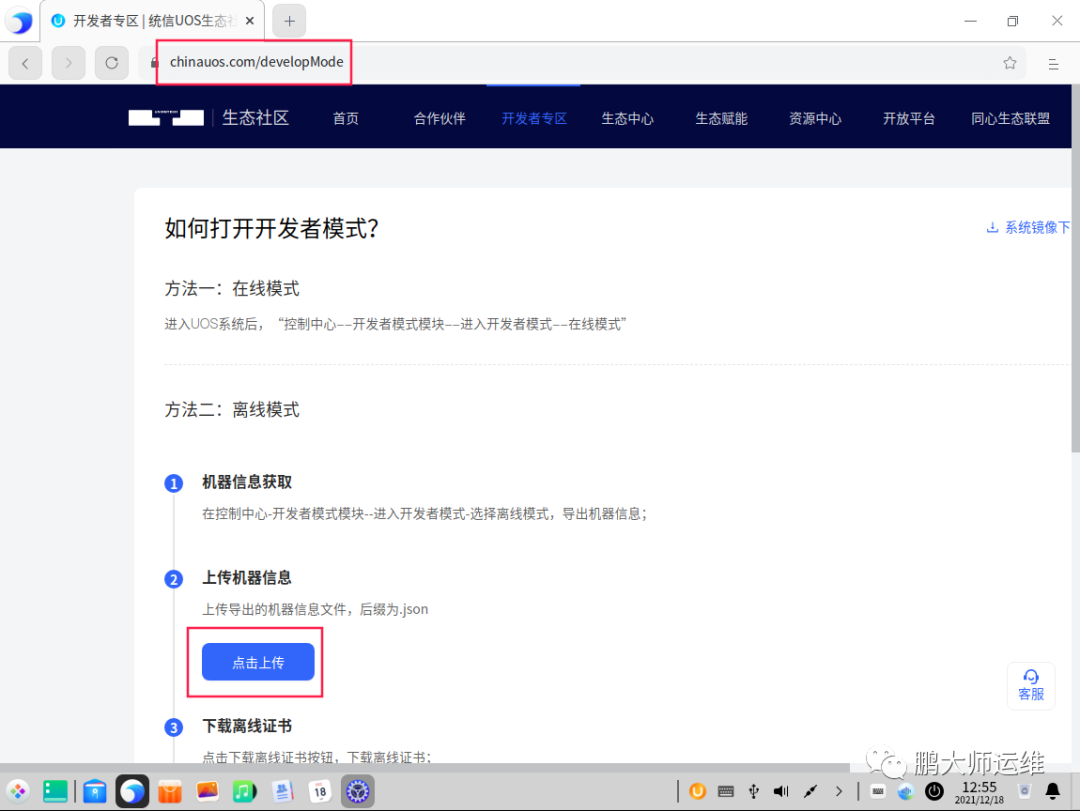The height and width of the screenshot is (811, 1080).
Task: Click the padlock site security icon
Action: pyautogui.click(x=154, y=63)
